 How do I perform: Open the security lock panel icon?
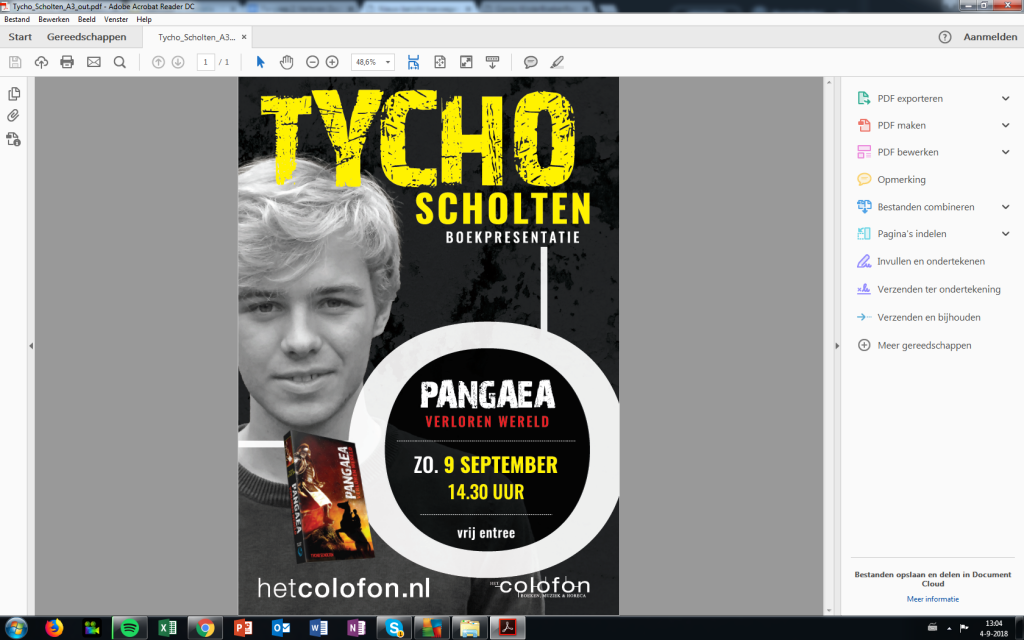13,139
